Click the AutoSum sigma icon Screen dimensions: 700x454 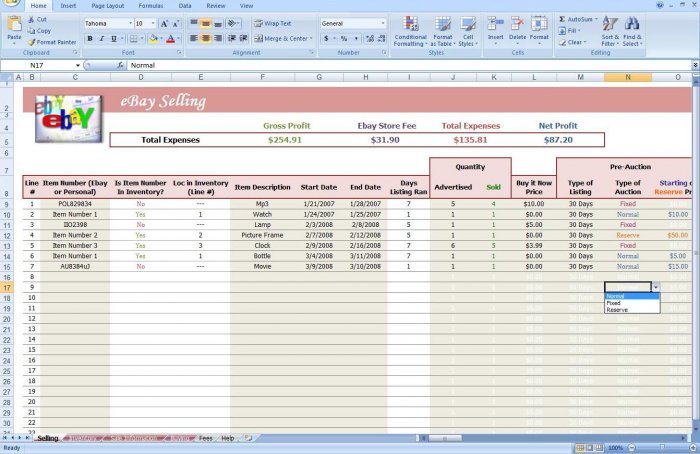coord(562,19)
